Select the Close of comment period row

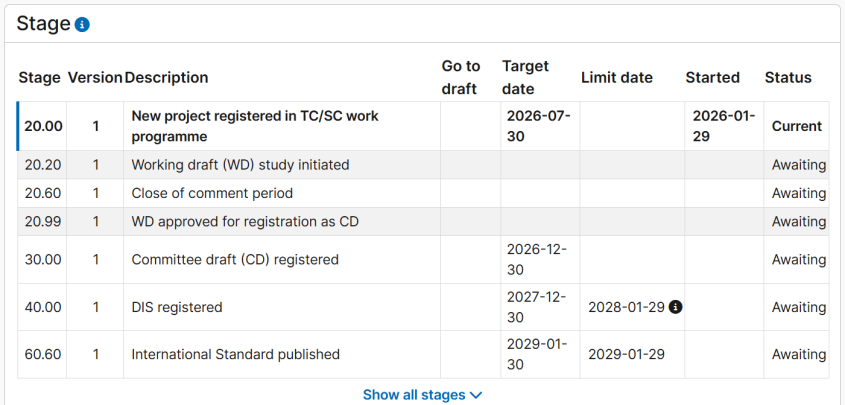click(x=212, y=193)
